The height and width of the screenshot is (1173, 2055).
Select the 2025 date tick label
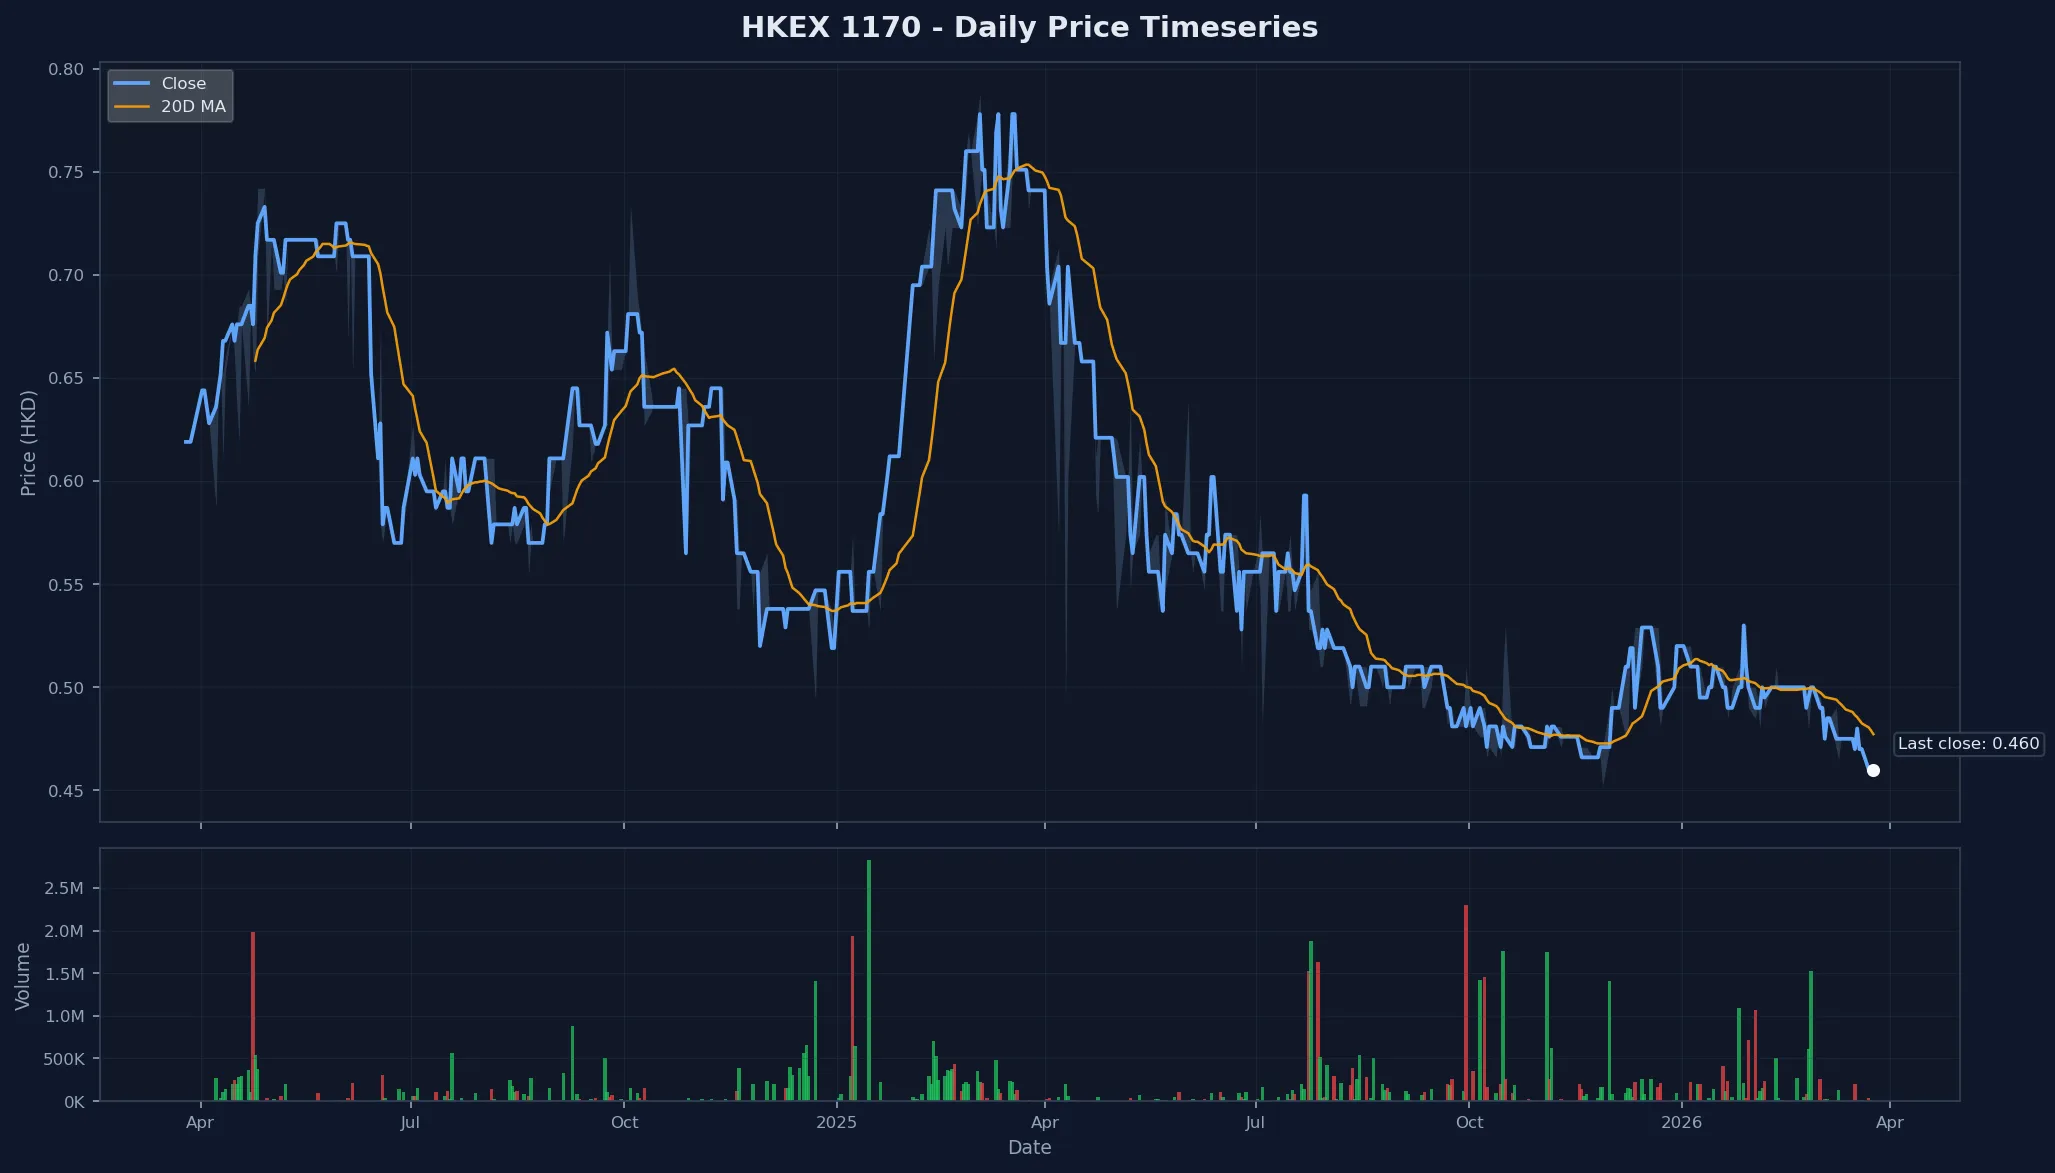pos(838,1122)
